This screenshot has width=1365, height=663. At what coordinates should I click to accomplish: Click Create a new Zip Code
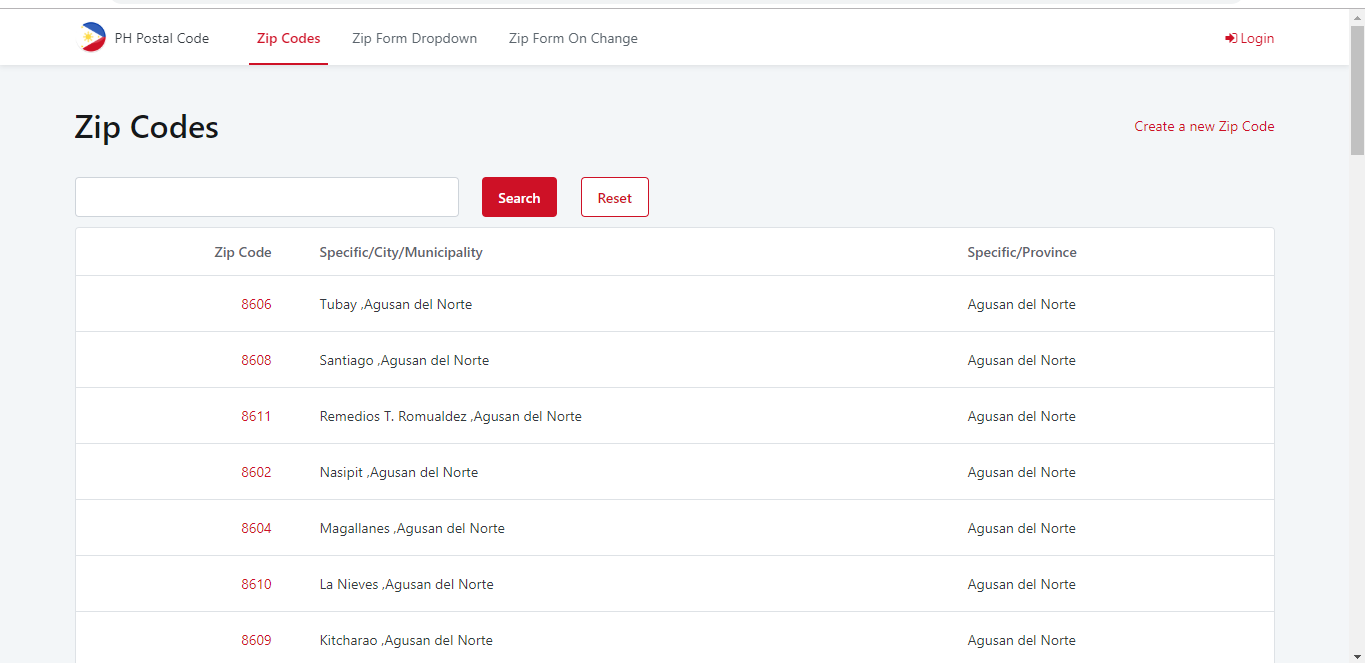pyautogui.click(x=1204, y=126)
